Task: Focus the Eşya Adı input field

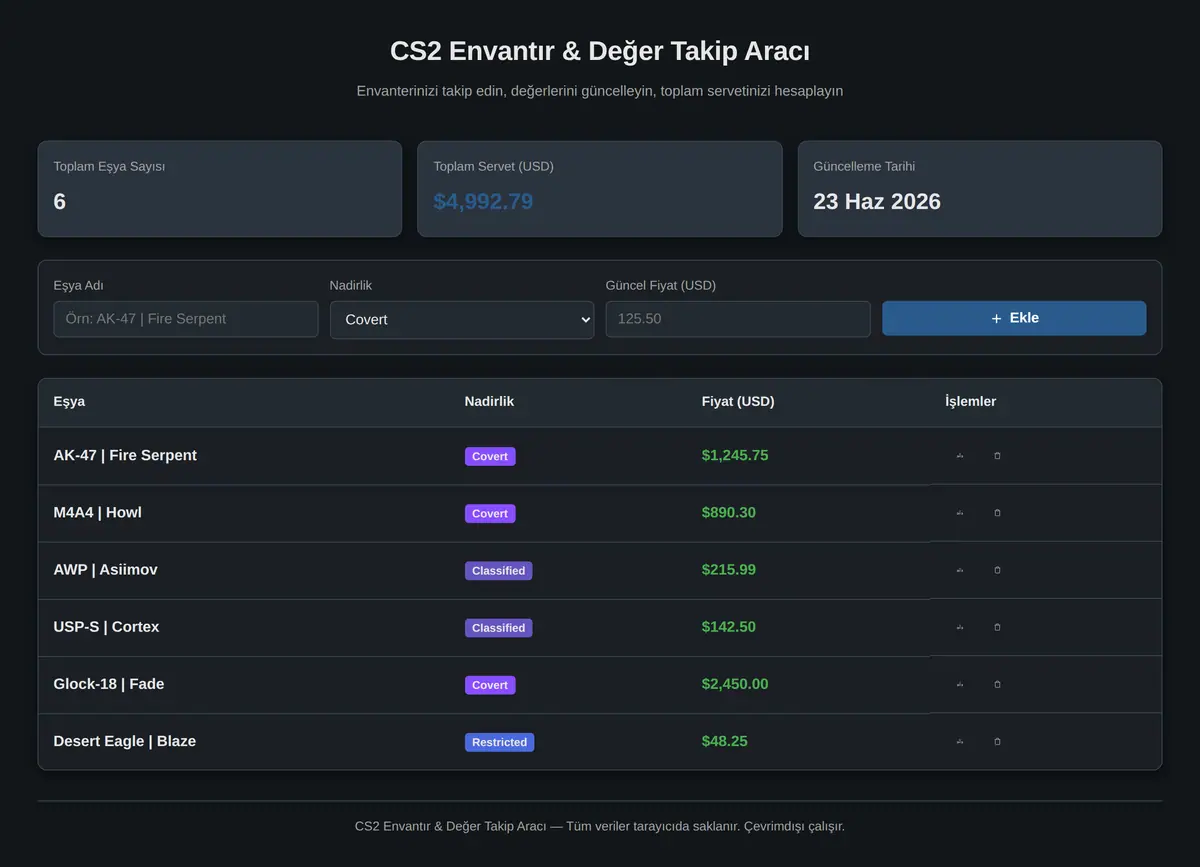Action: [x=186, y=319]
